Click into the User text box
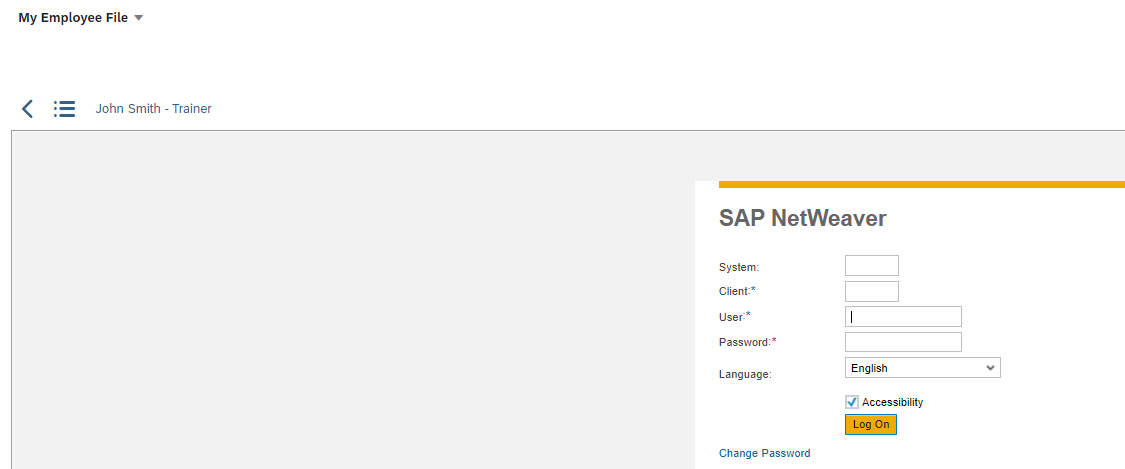 tap(903, 316)
